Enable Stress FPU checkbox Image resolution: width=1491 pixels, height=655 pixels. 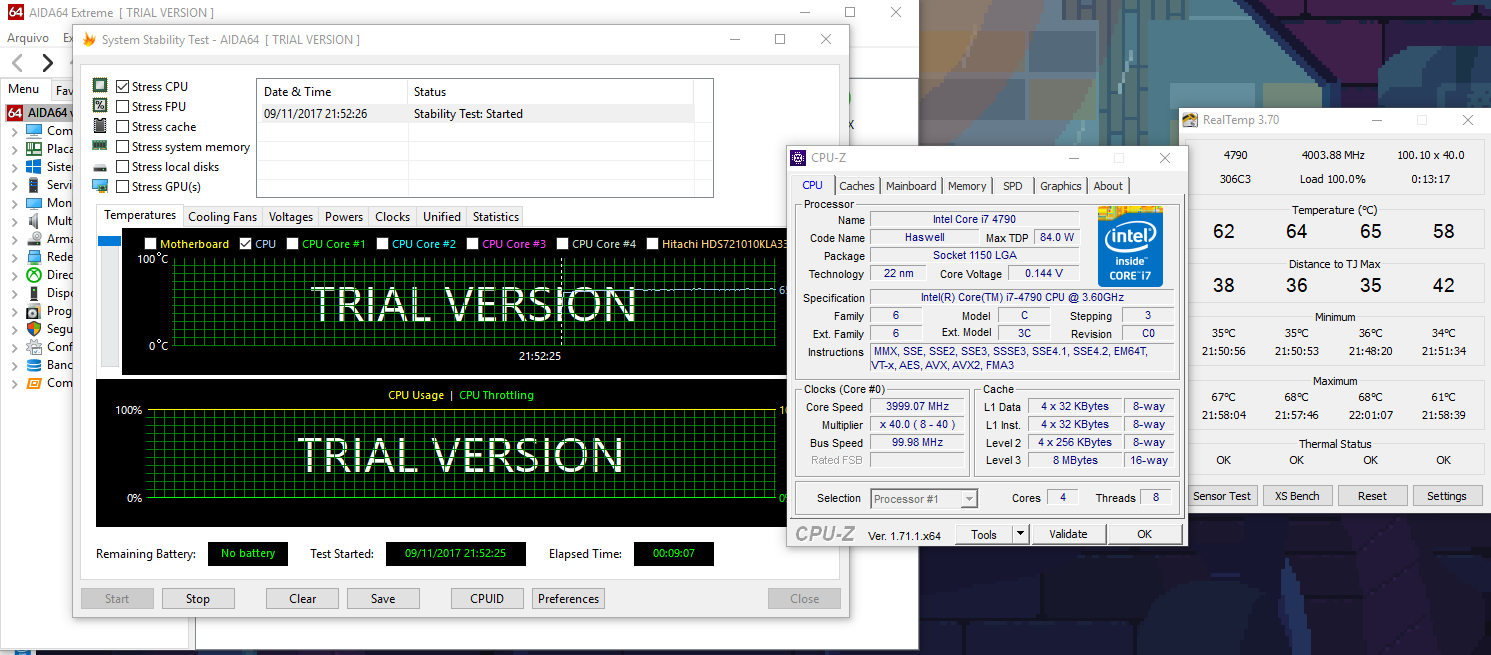123,107
